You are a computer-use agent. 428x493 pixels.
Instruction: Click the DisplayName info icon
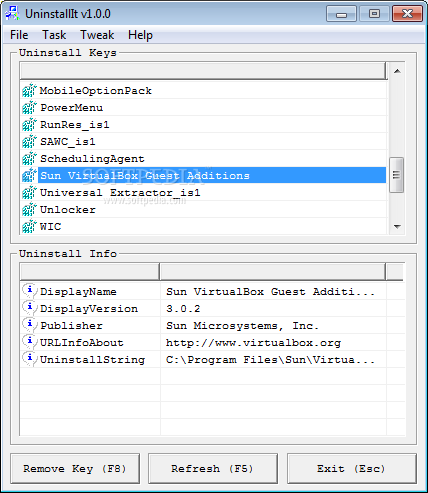(x=29, y=291)
